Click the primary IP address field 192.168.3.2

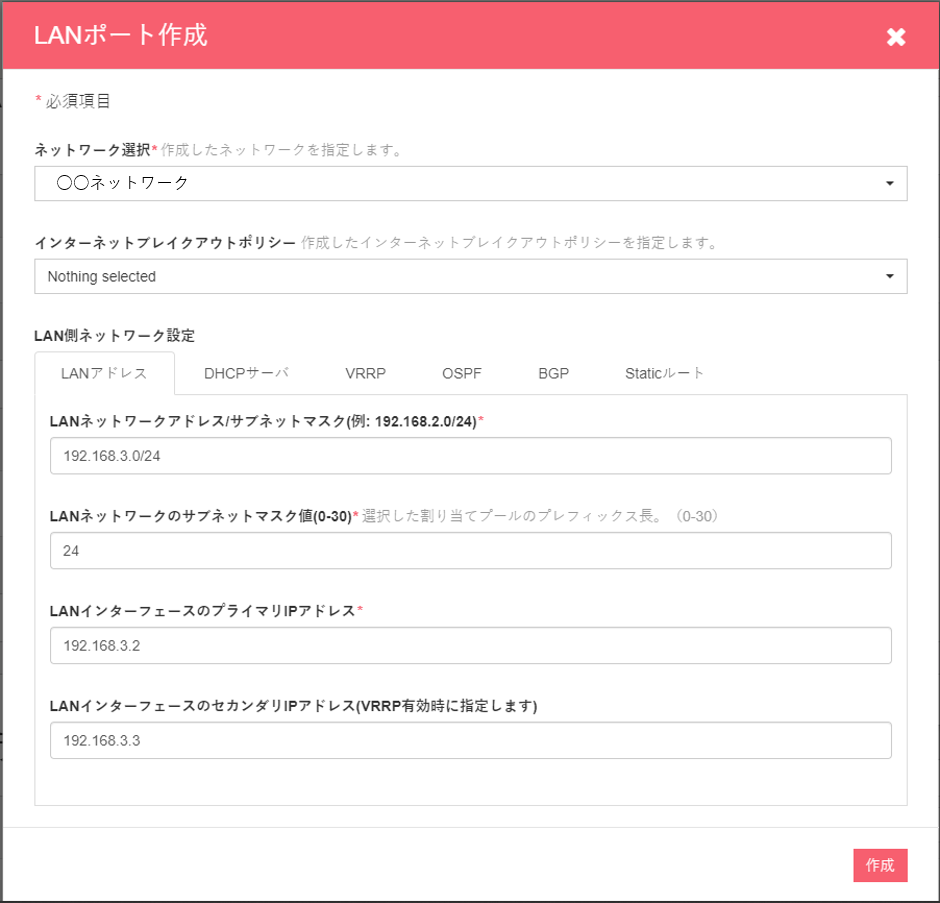click(471, 645)
